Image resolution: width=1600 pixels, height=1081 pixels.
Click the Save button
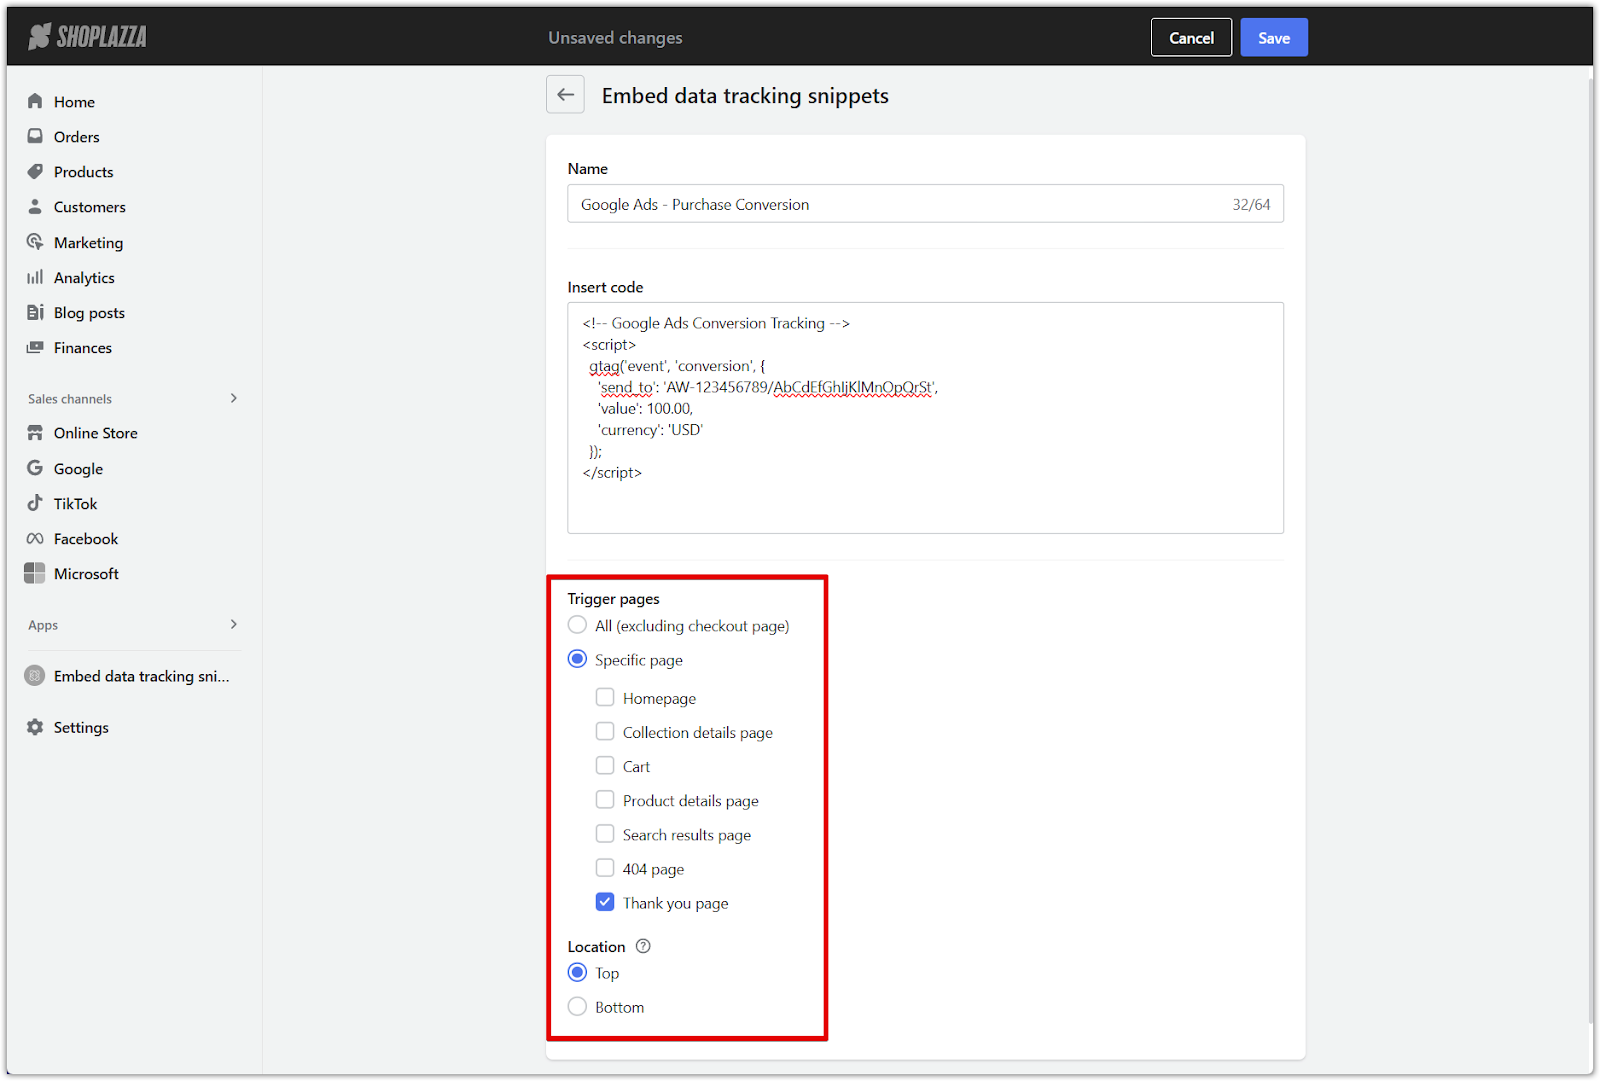pos(1274,37)
